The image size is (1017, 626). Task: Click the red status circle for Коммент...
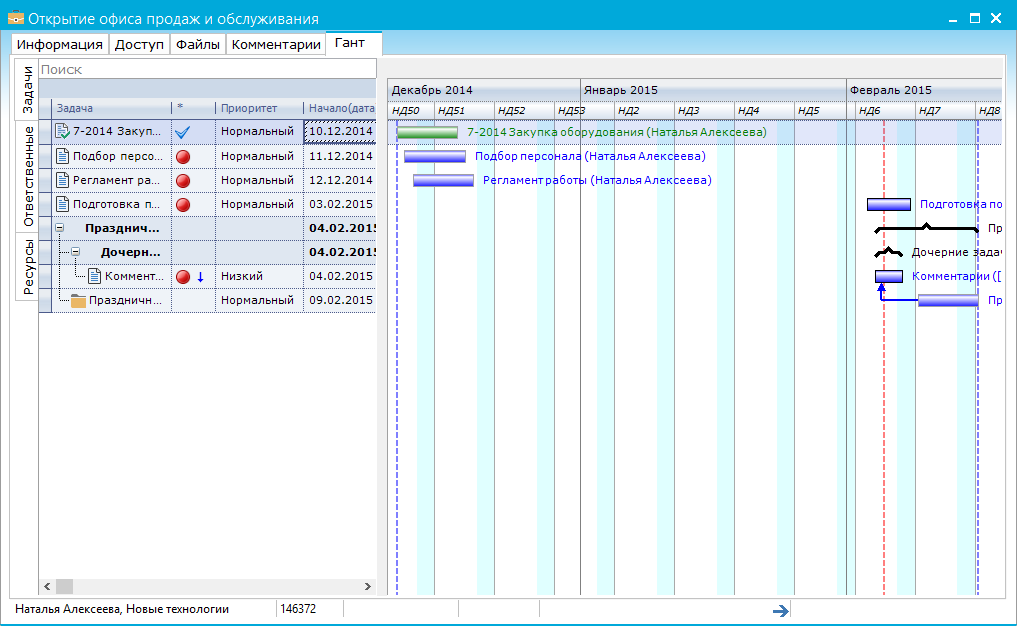(x=184, y=276)
